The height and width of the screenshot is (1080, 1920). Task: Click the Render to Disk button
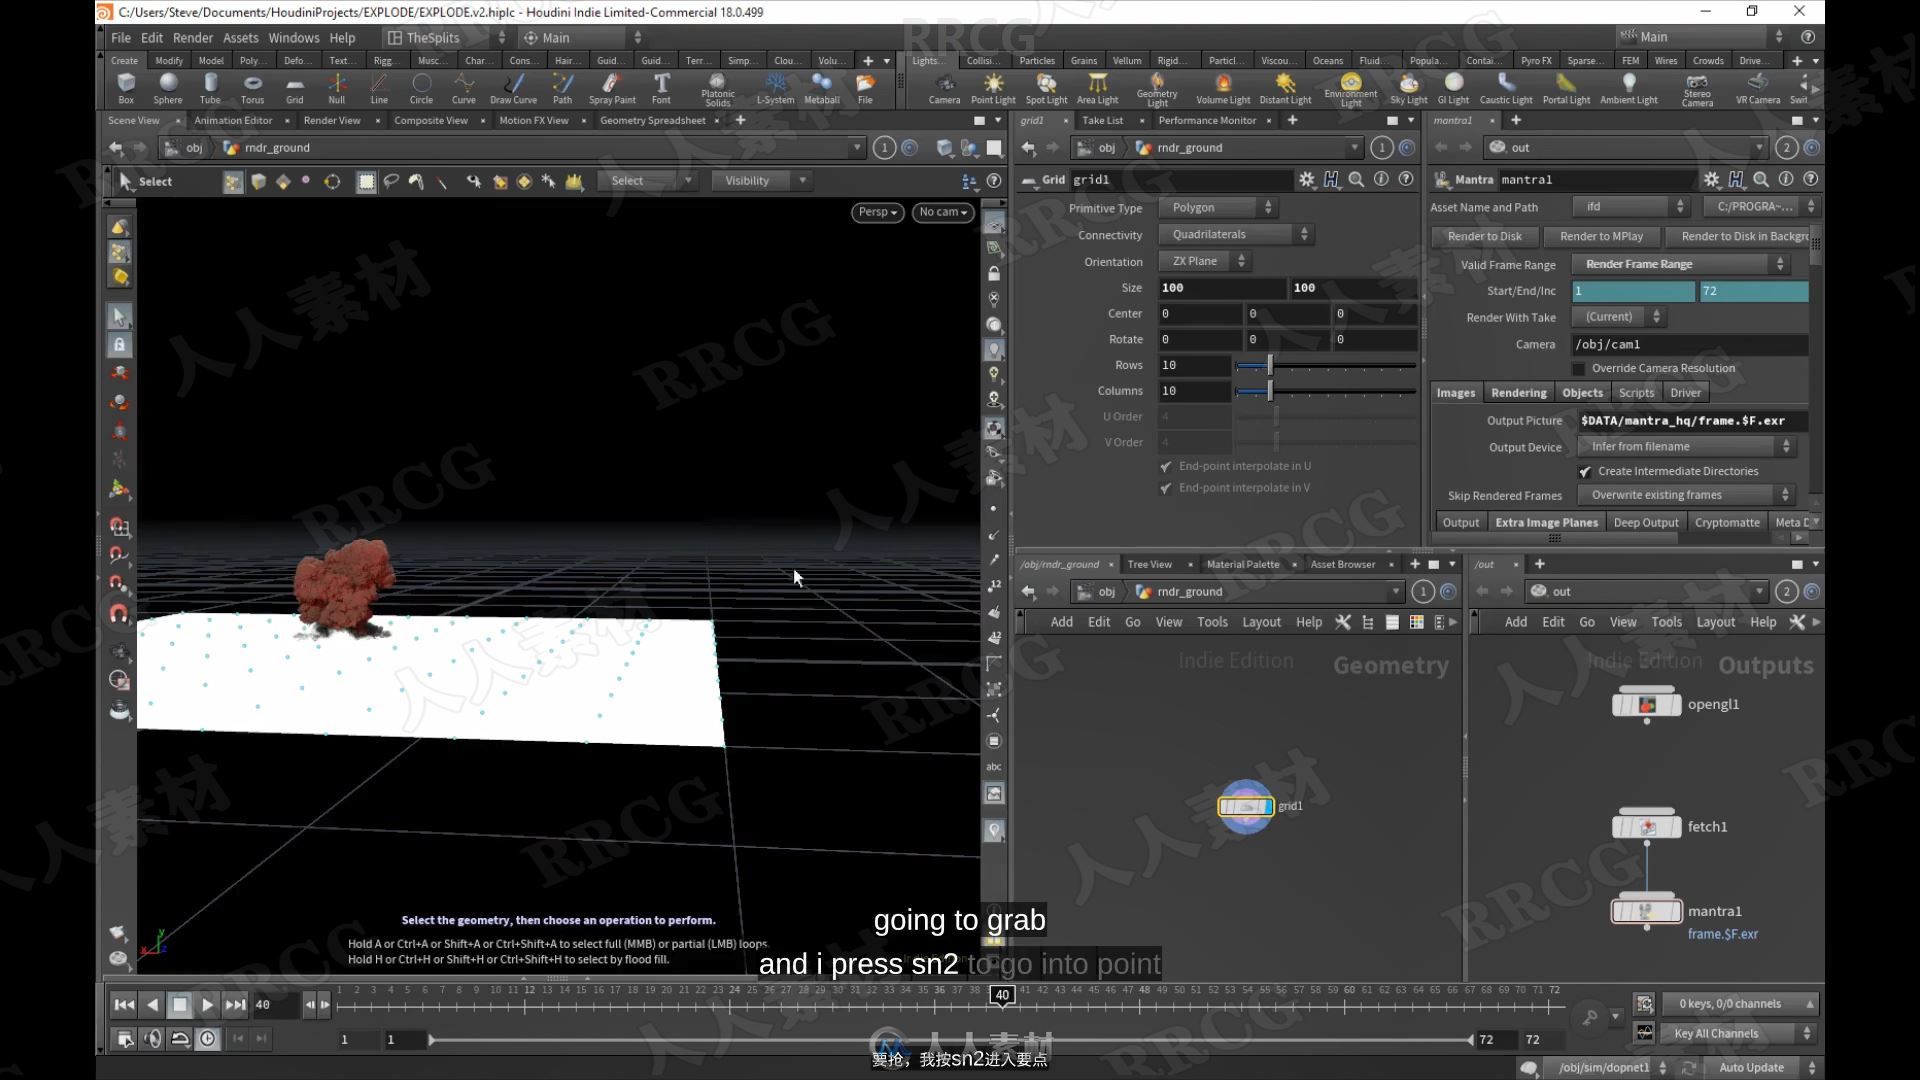click(1485, 236)
